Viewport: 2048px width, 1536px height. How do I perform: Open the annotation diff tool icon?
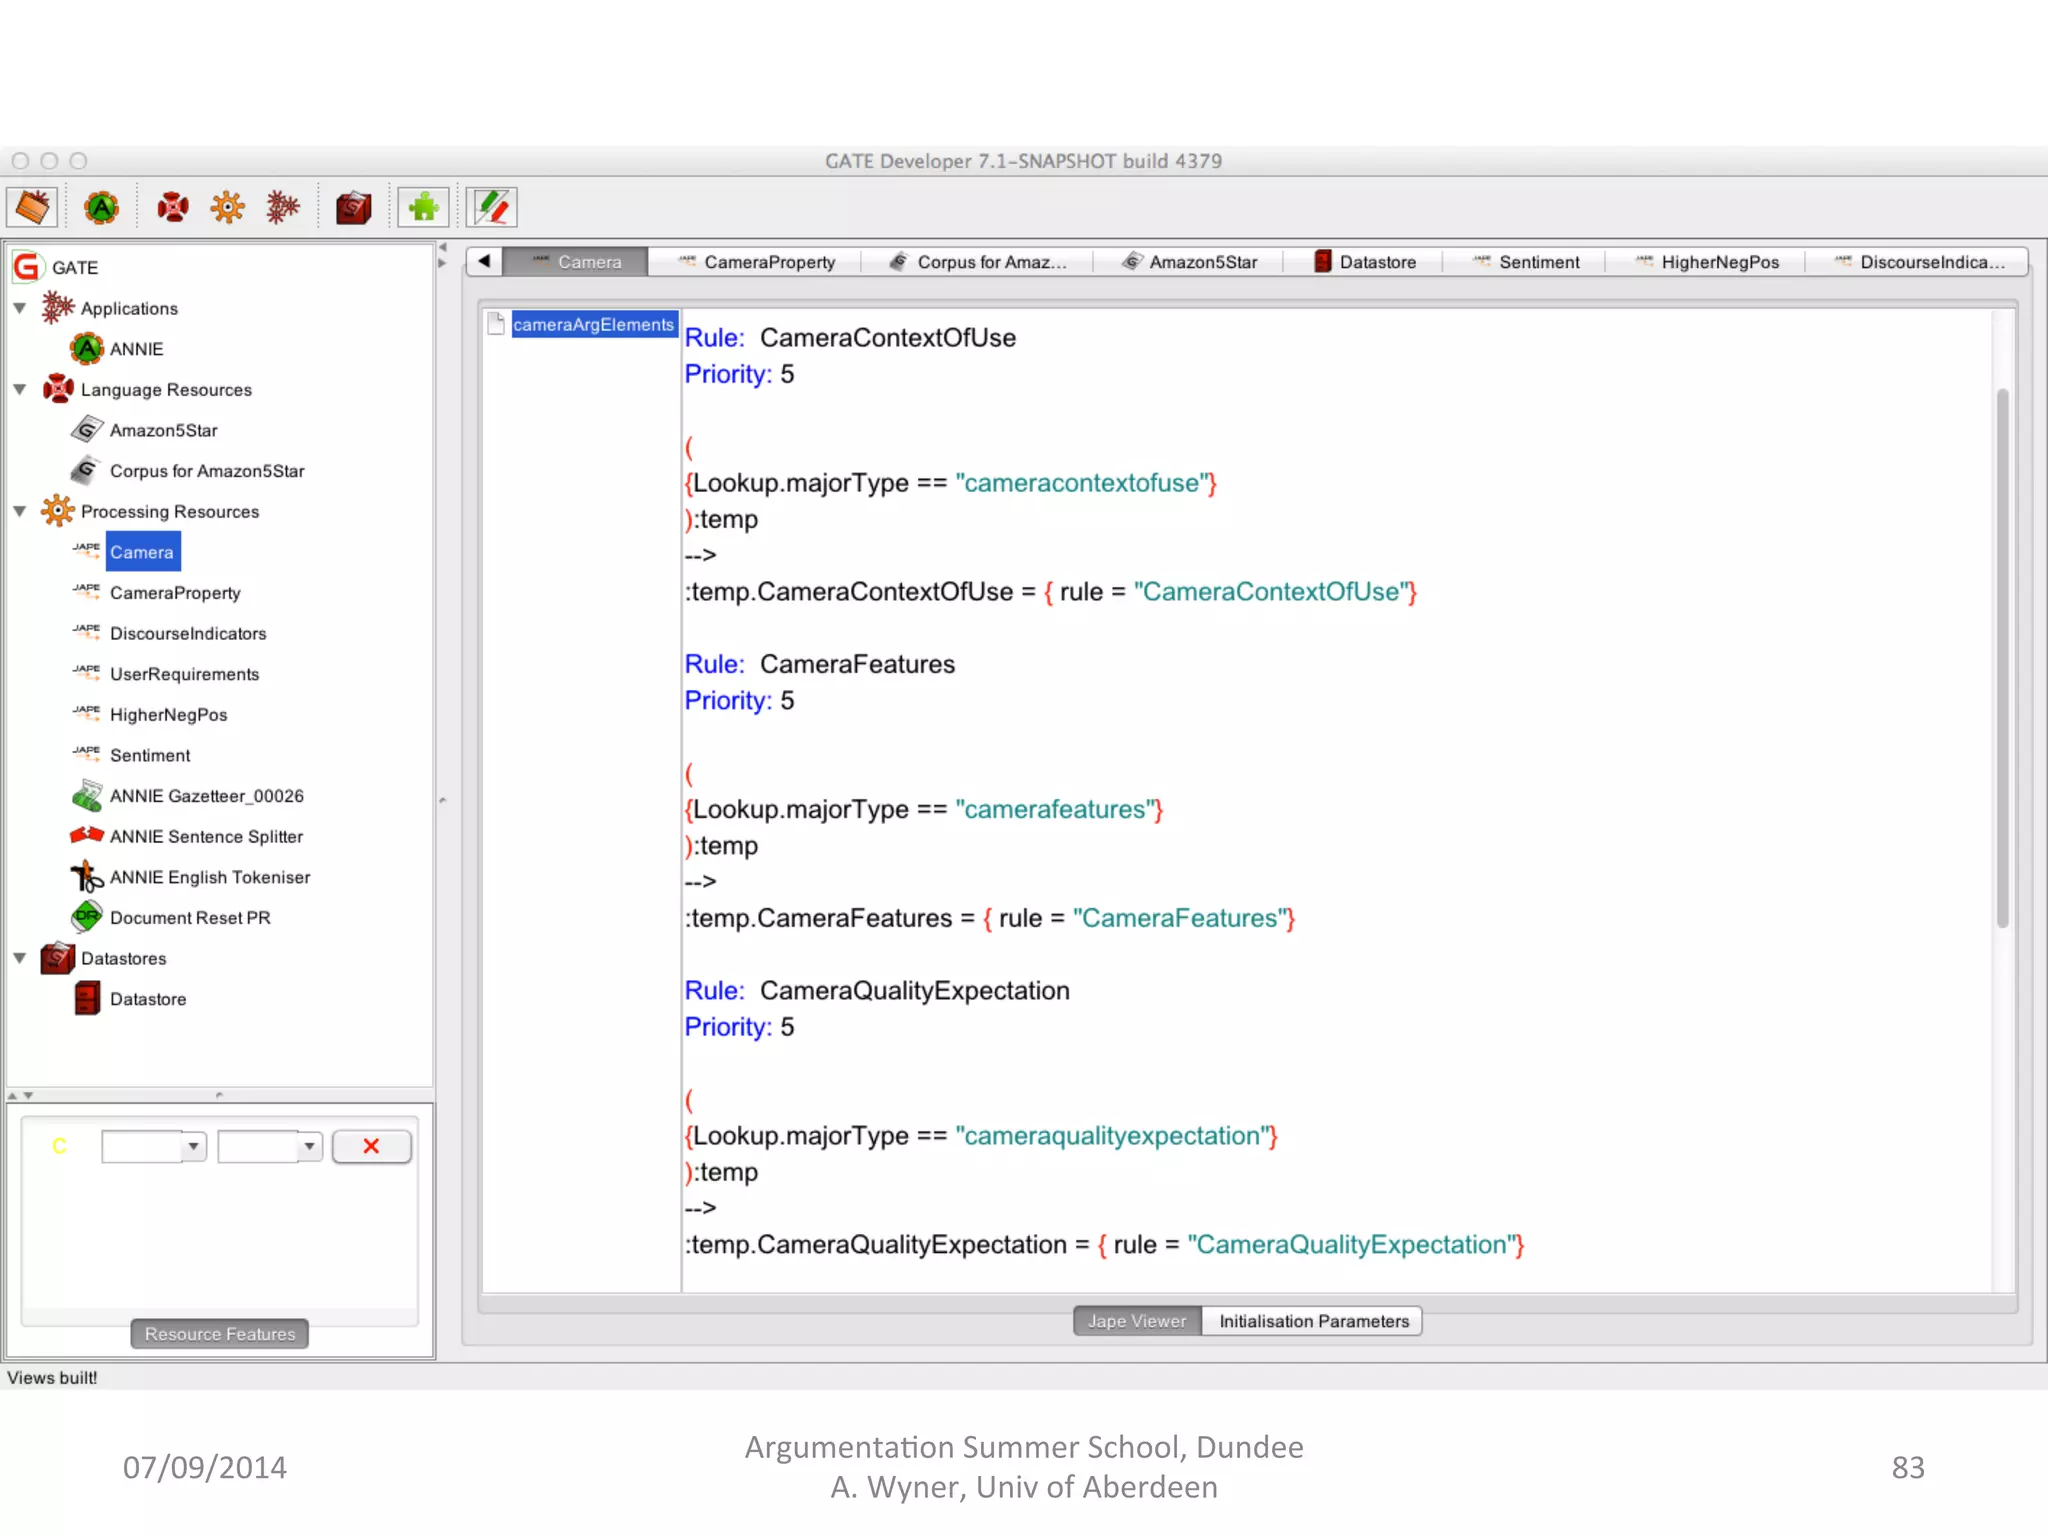pyautogui.click(x=492, y=207)
